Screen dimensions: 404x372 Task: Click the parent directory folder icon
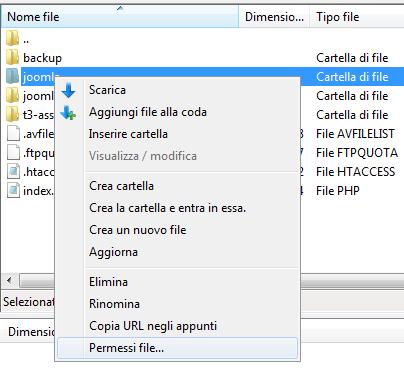tap(13, 39)
